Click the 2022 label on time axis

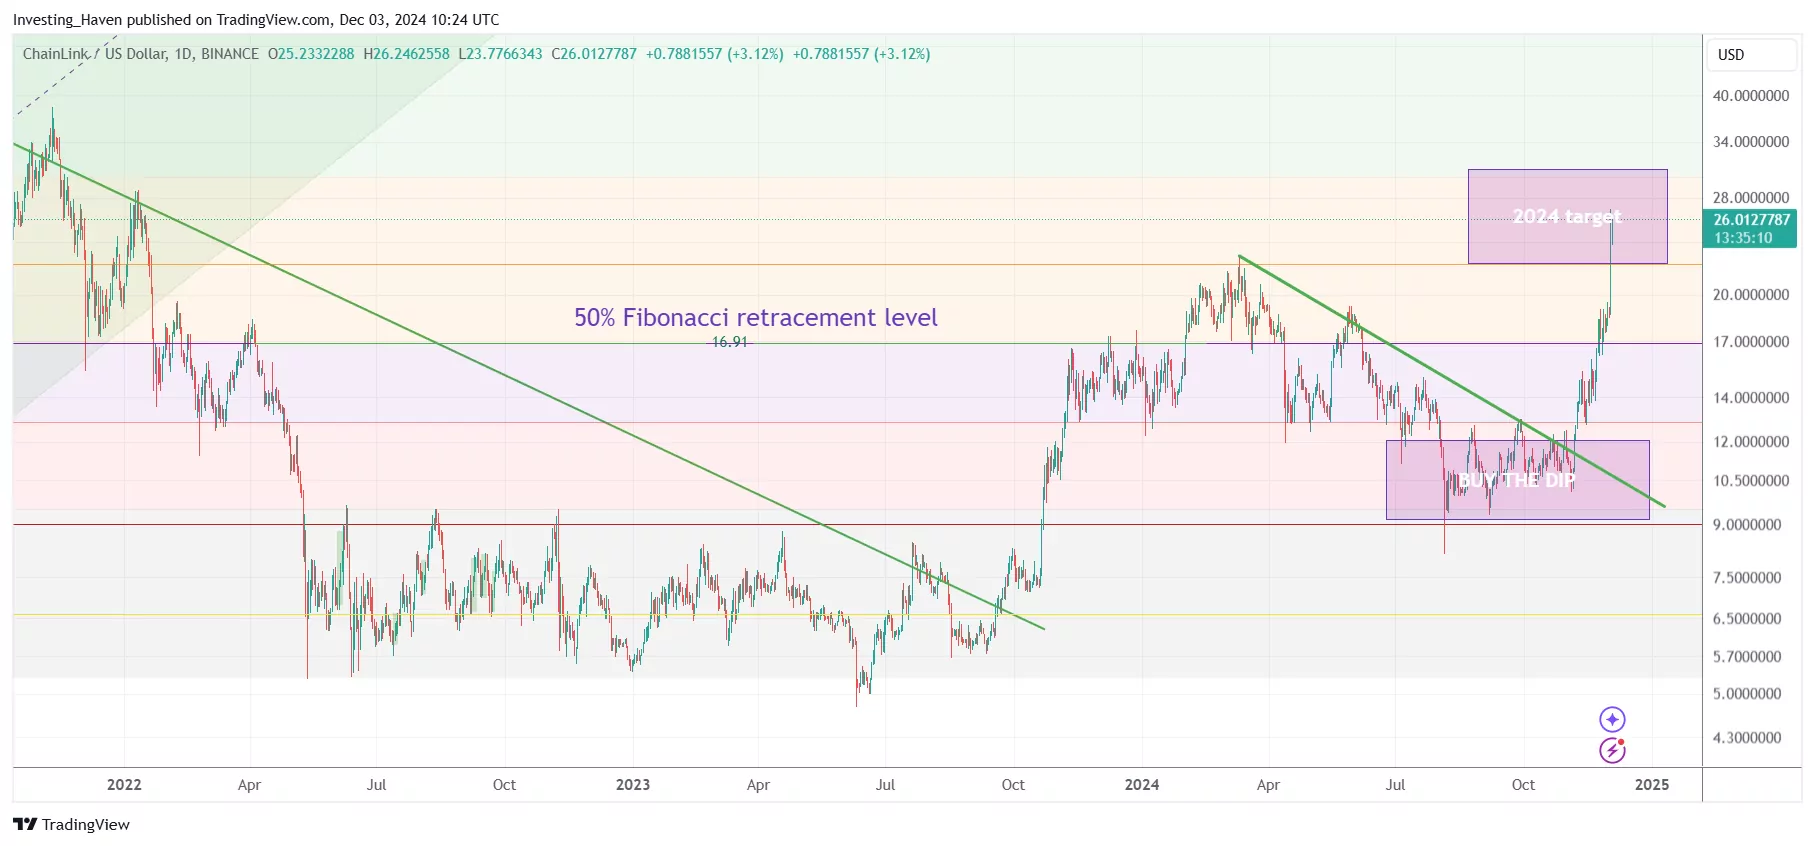(124, 785)
